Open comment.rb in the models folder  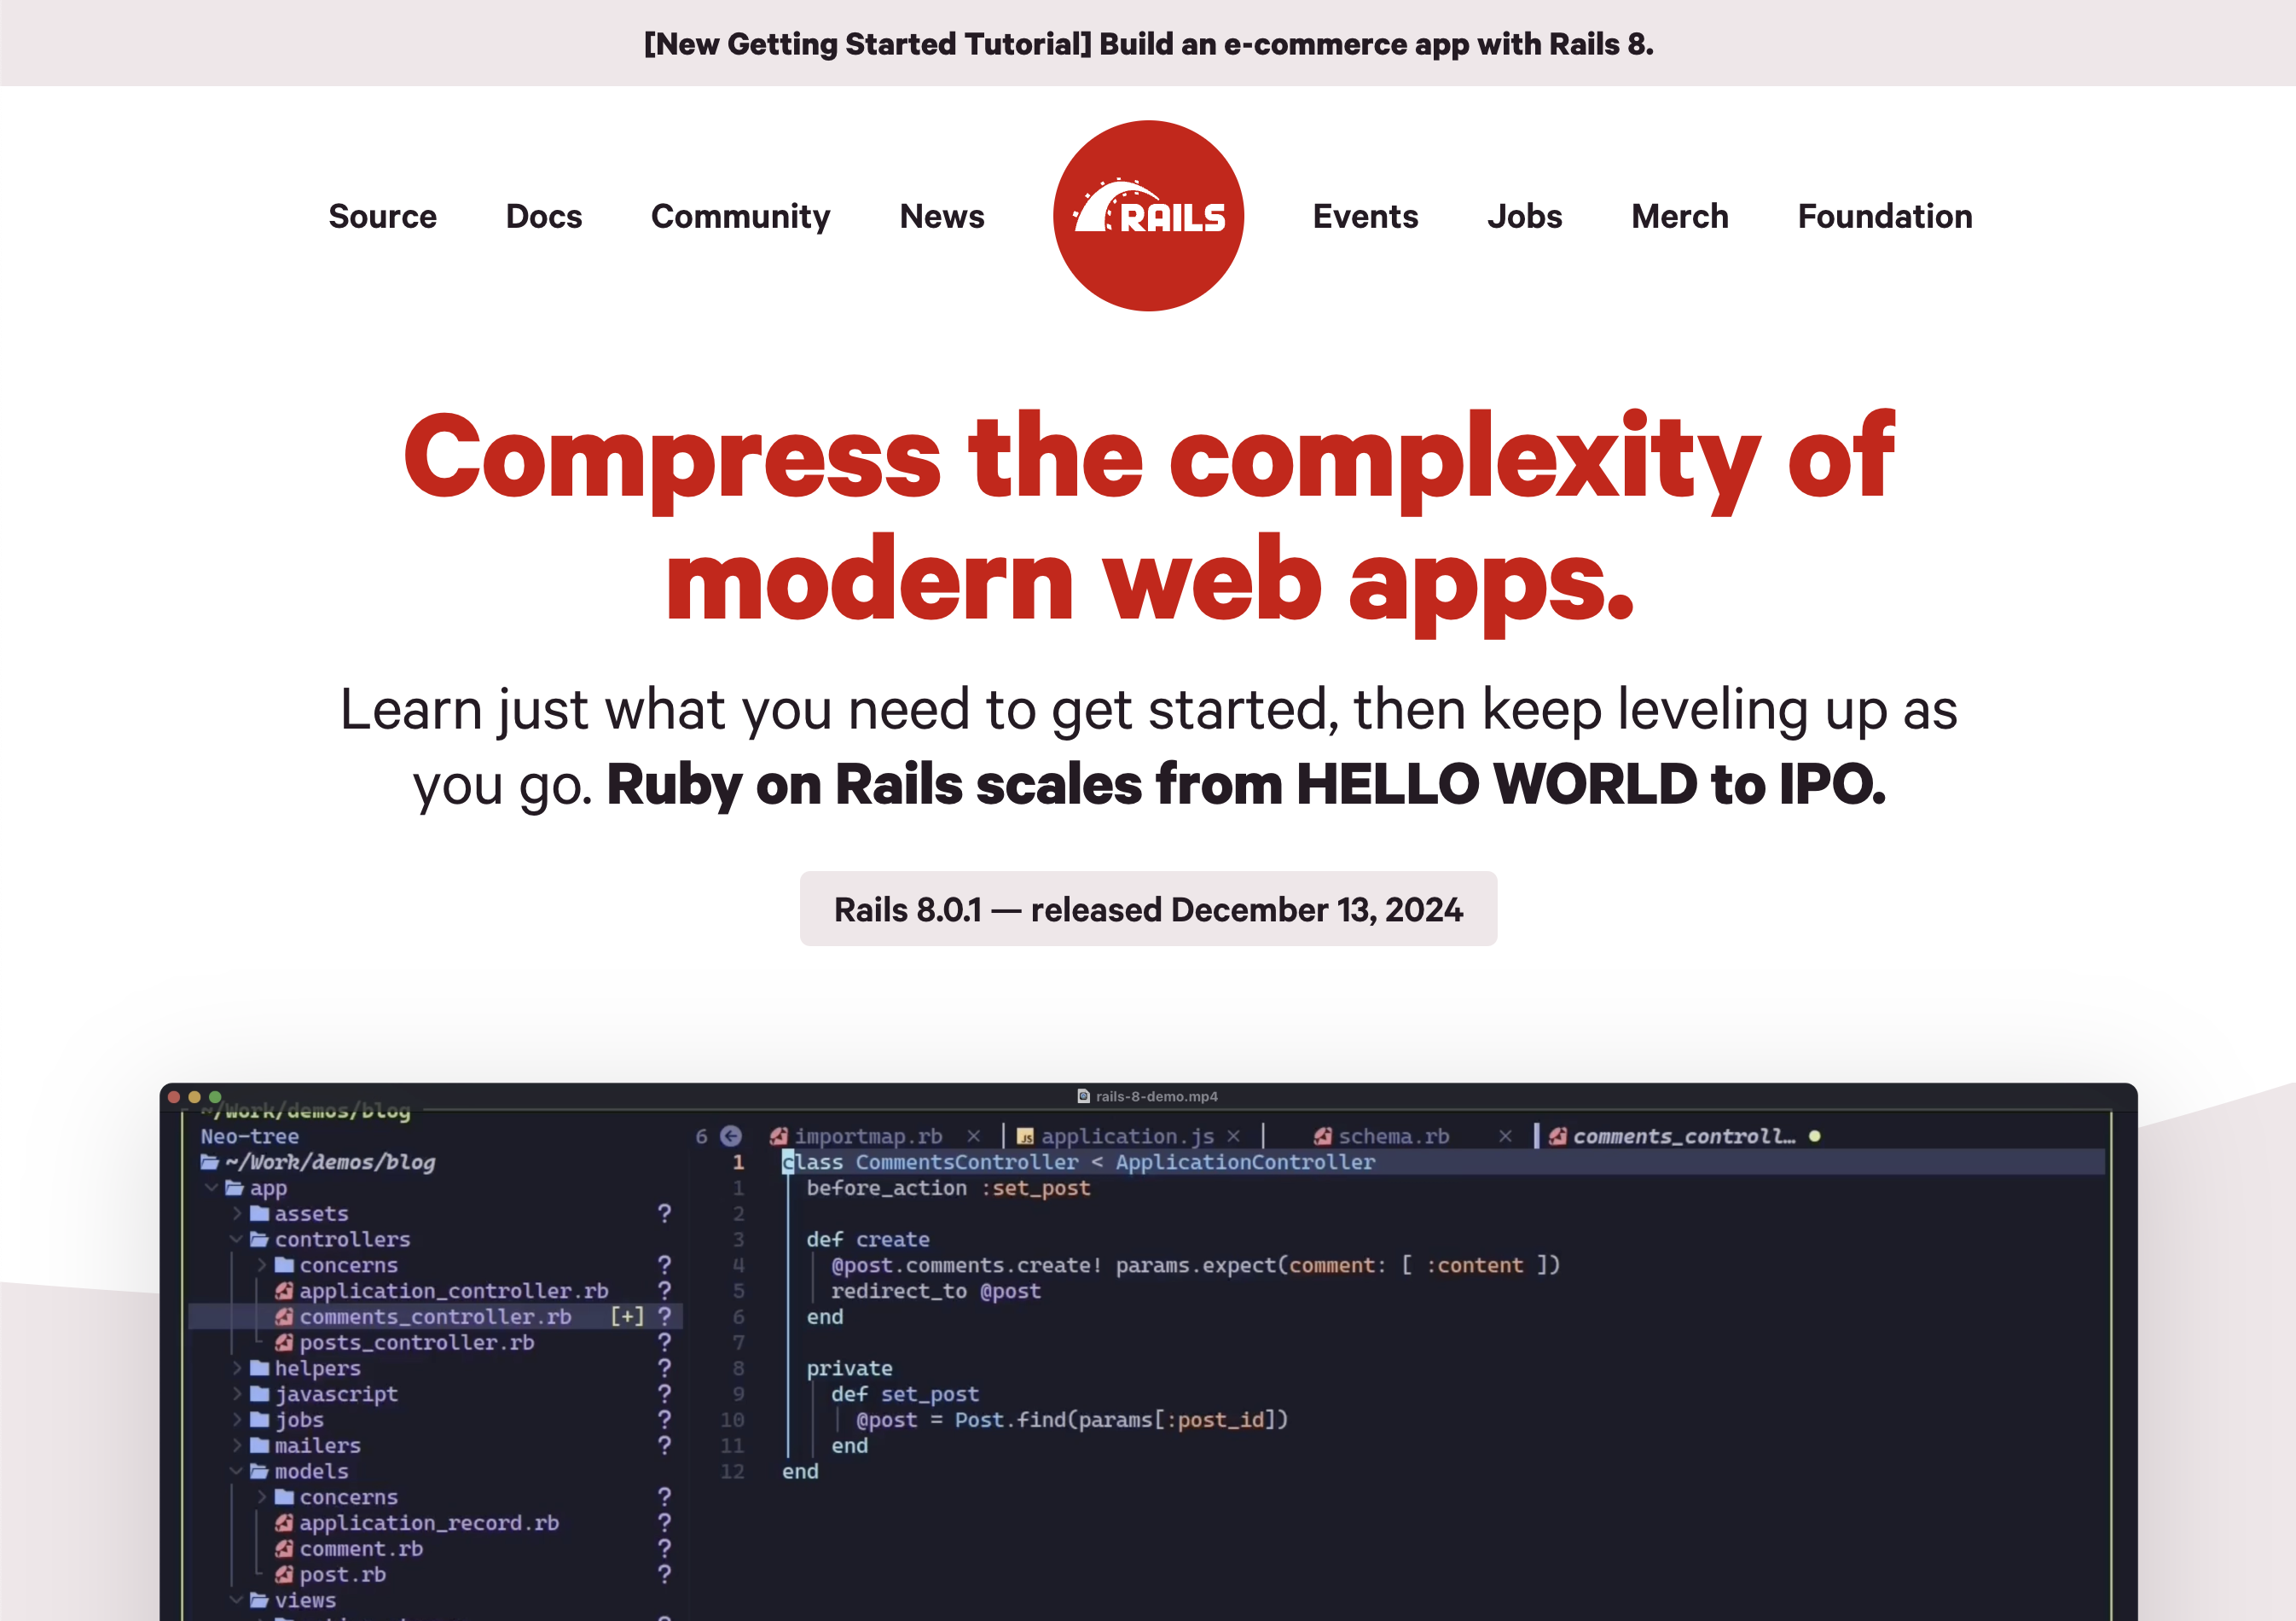click(361, 1548)
